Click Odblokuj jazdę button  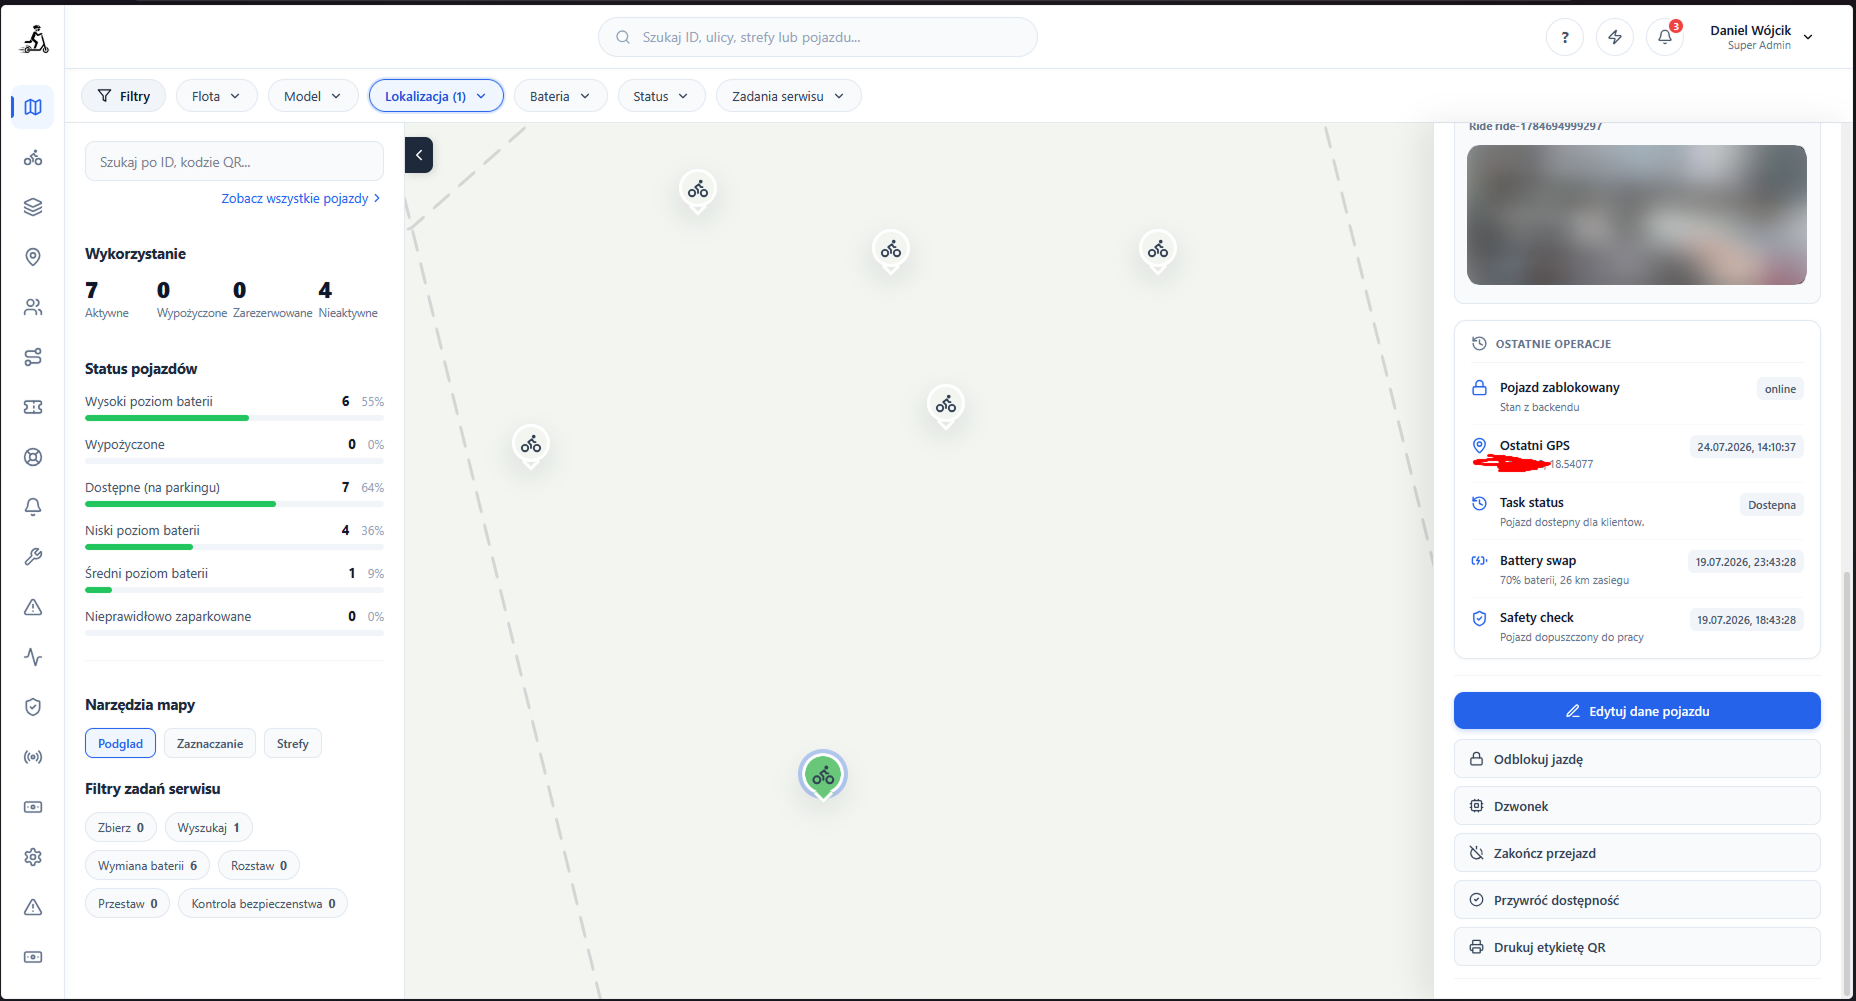(1637, 759)
